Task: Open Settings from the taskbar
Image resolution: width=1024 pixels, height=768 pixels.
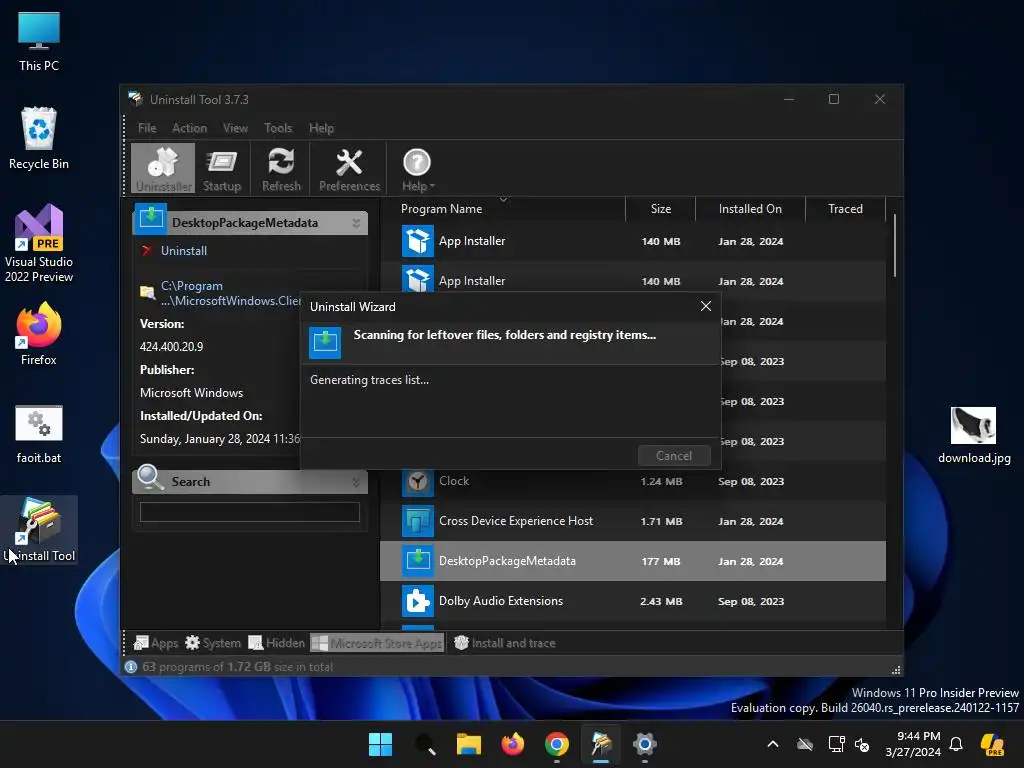Action: coord(645,744)
